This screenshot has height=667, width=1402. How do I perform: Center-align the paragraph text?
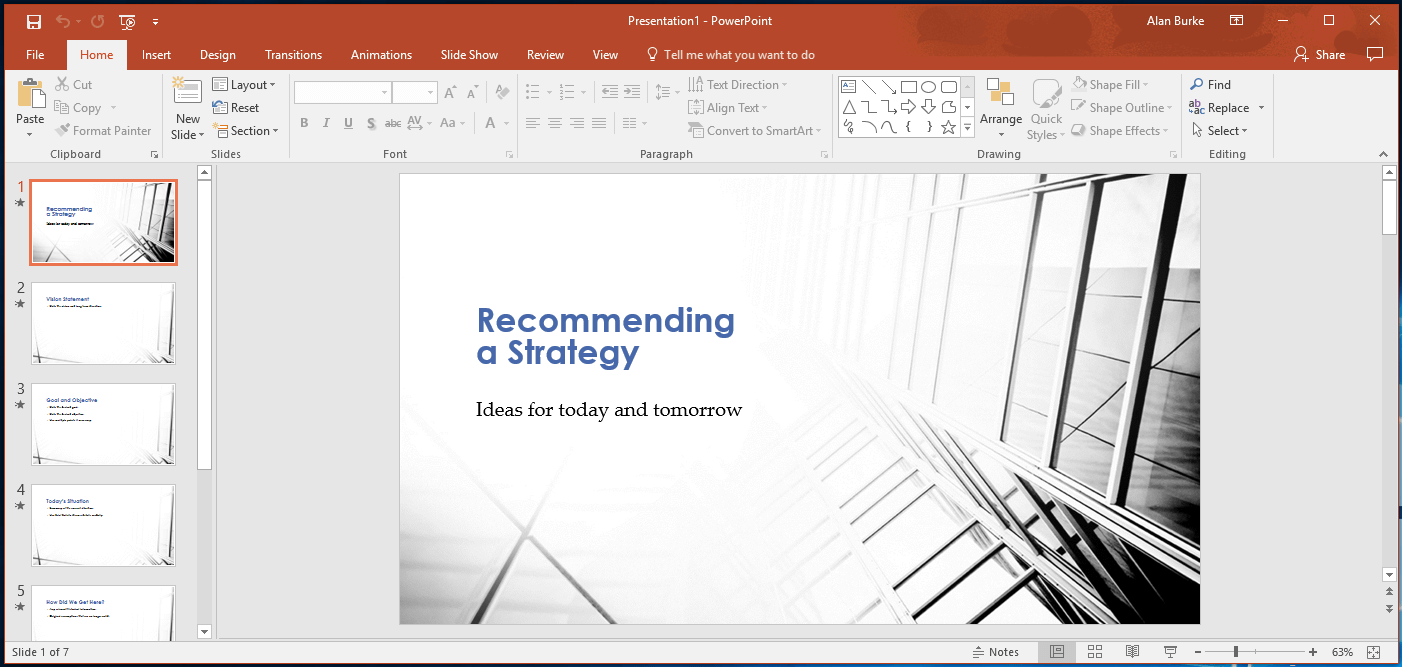click(x=555, y=122)
